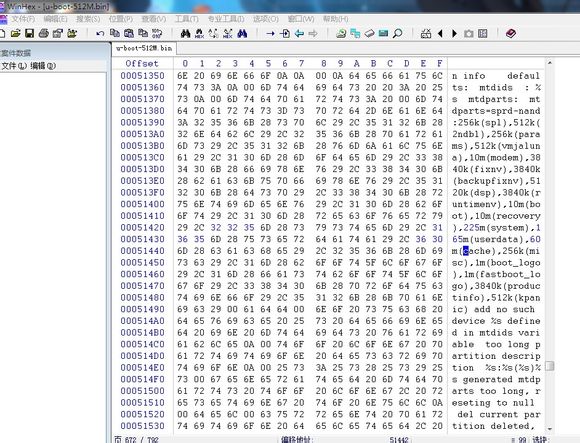Click the save floppy disk icon
The width and height of the screenshot is (580, 443).
29,34
